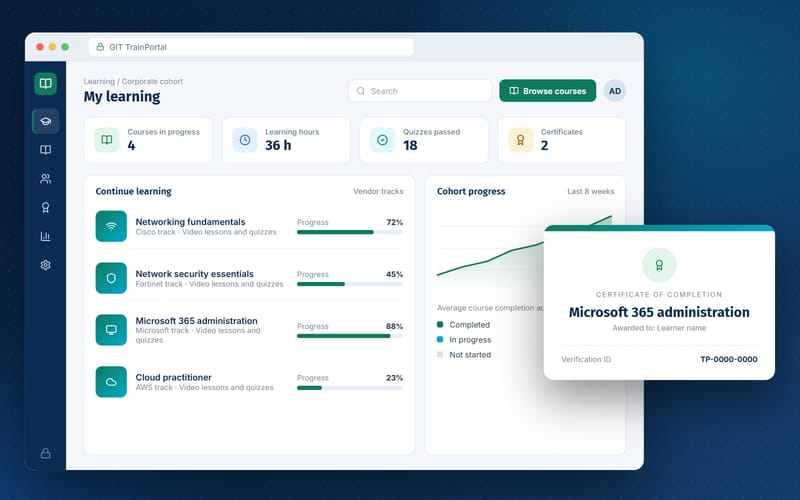
Task: Click the magnifier icon in Search box
Action: tap(361, 91)
